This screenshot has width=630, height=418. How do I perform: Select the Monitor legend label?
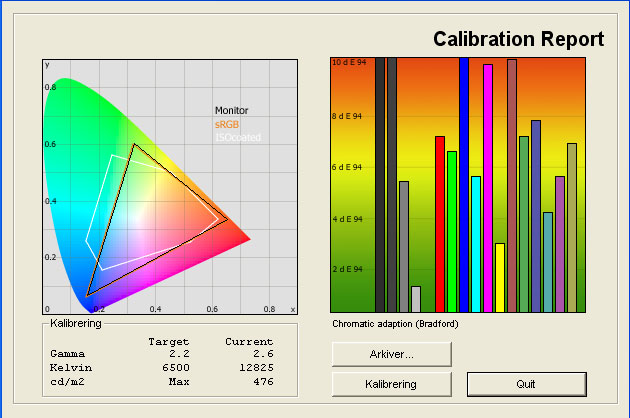[231, 111]
